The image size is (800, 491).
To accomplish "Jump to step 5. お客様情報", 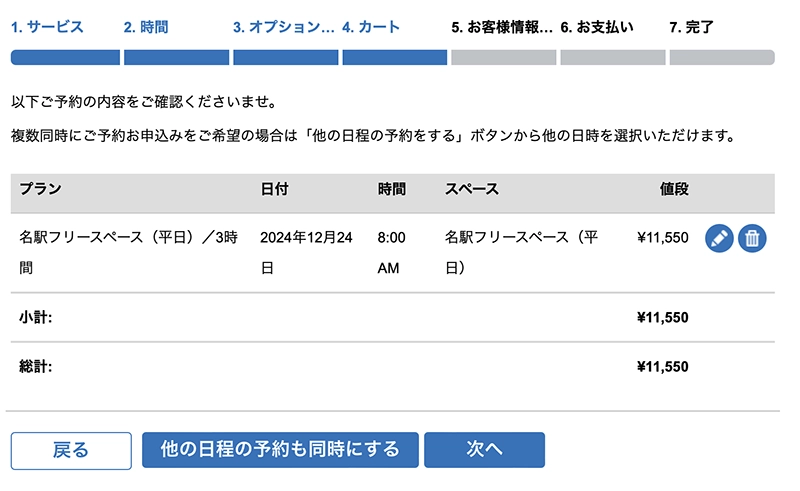I will point(502,27).
